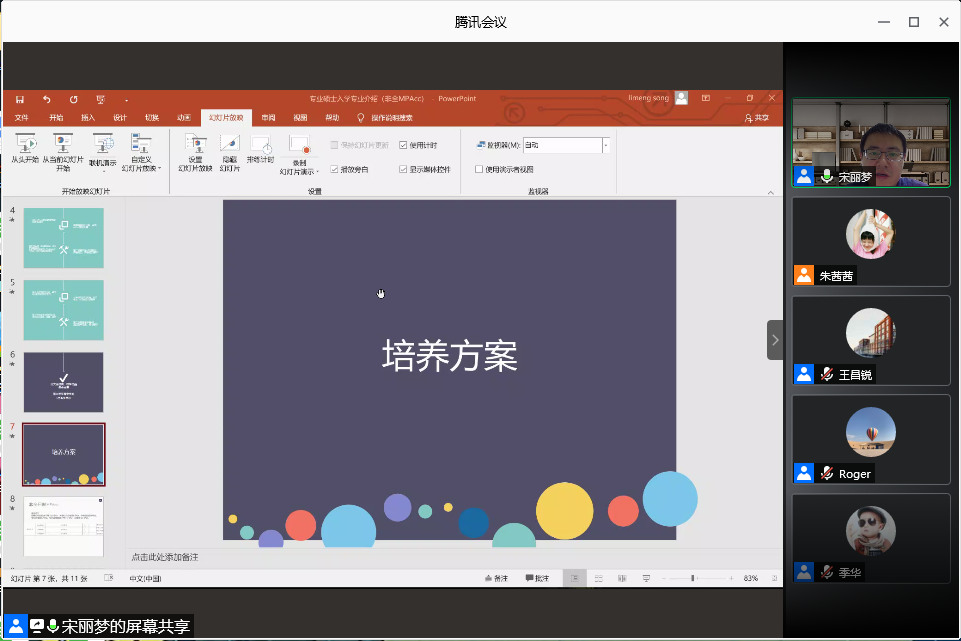The image size is (961, 641).
Task: Switch to slide sorter view in status bar
Action: point(598,578)
